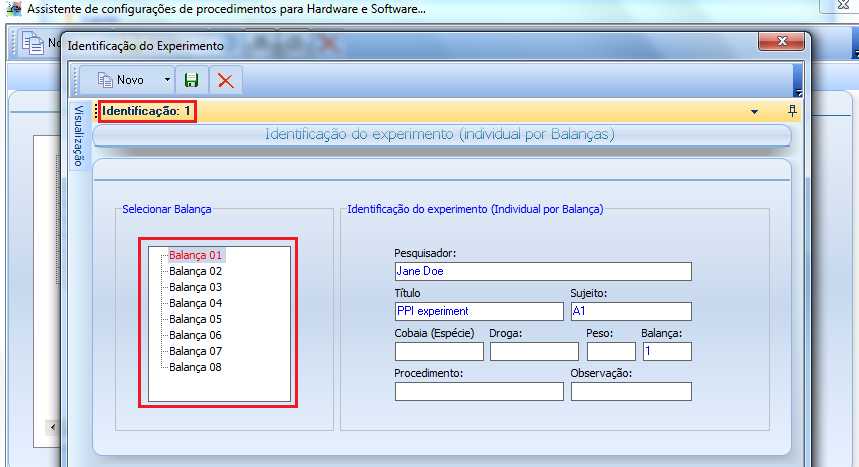Click the new document icon in the background window
This screenshot has width=859, height=467.
coord(33,43)
